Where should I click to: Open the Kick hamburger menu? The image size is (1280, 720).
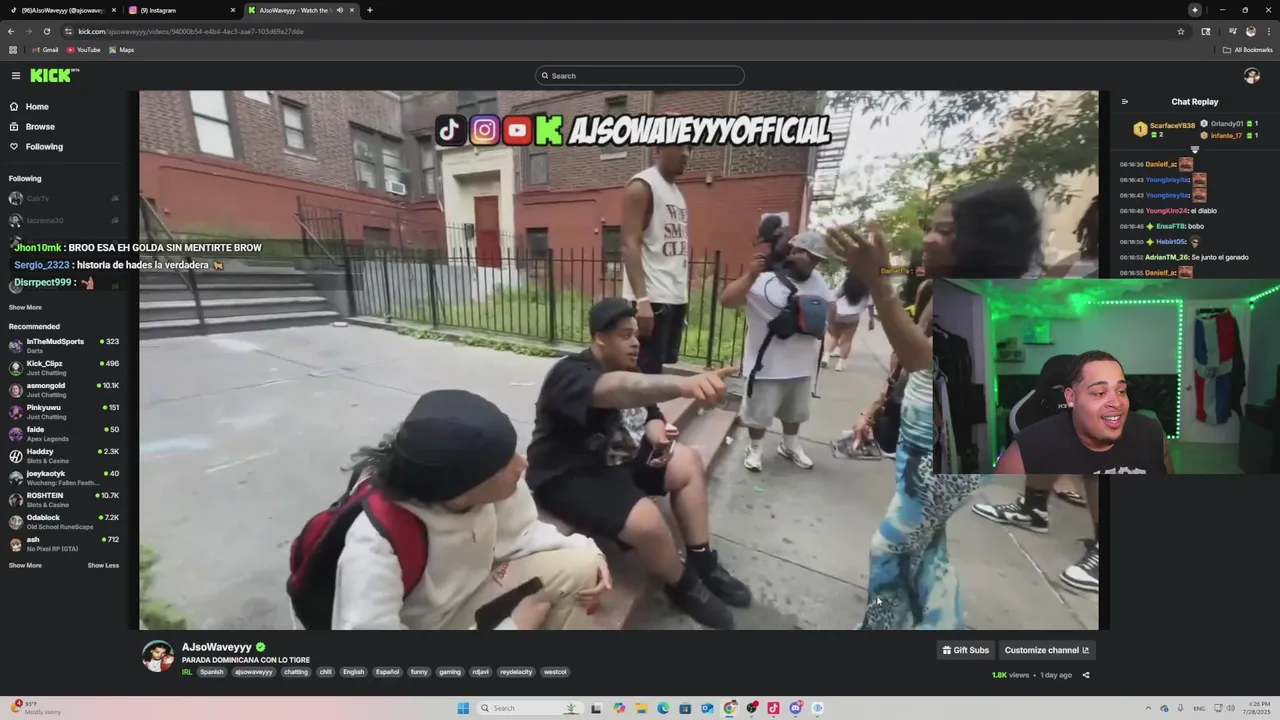click(x=16, y=76)
